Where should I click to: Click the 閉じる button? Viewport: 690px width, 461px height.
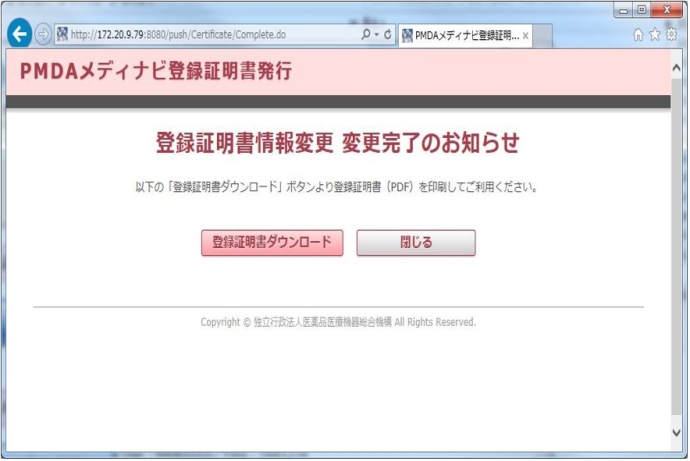[416, 242]
